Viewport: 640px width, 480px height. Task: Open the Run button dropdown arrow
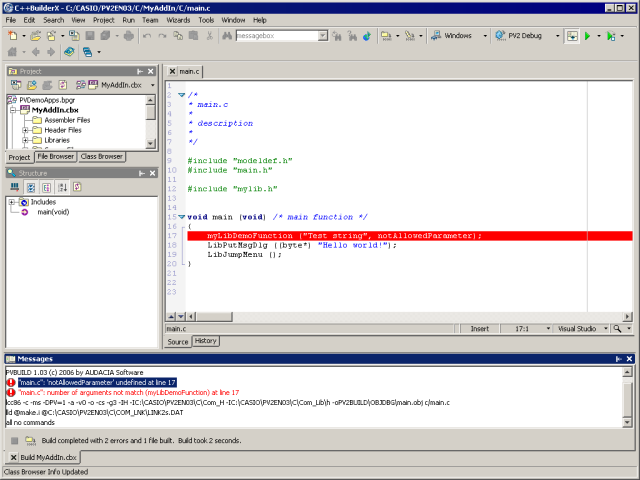pyautogui.click(x=598, y=36)
